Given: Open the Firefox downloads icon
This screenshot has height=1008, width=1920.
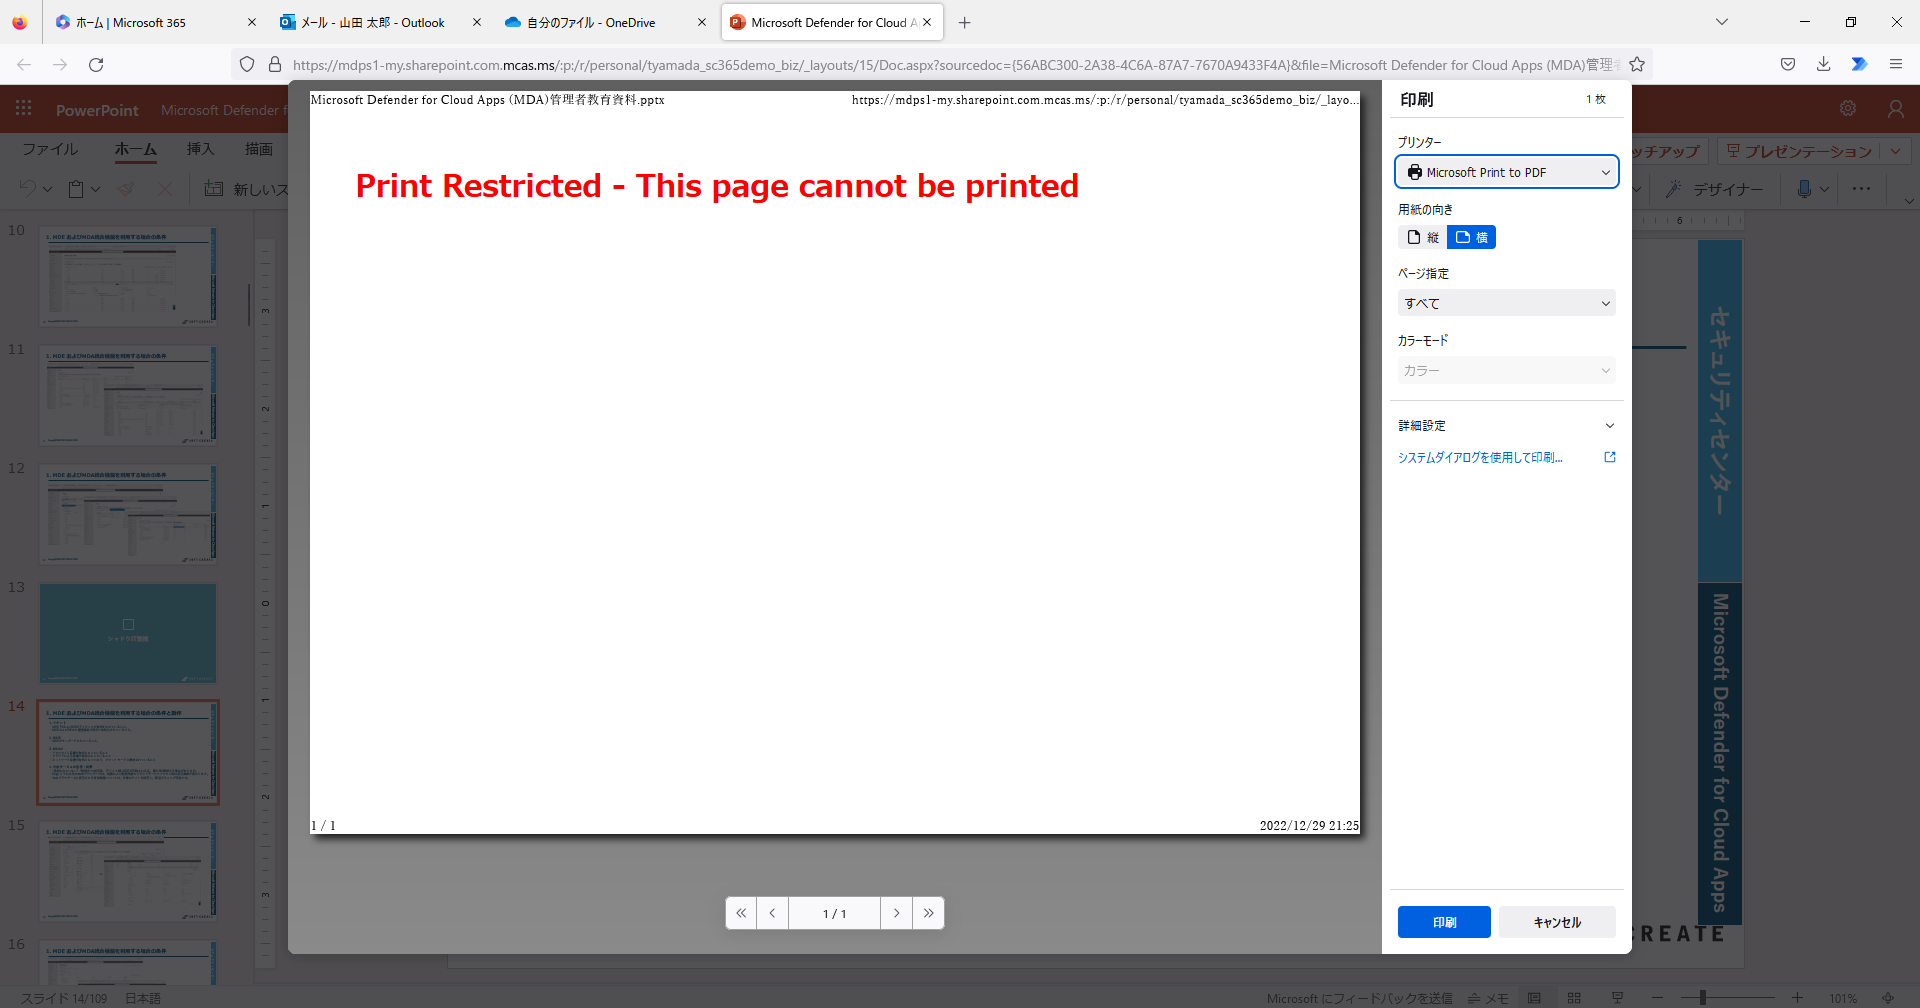Looking at the screenshot, I should coord(1824,64).
